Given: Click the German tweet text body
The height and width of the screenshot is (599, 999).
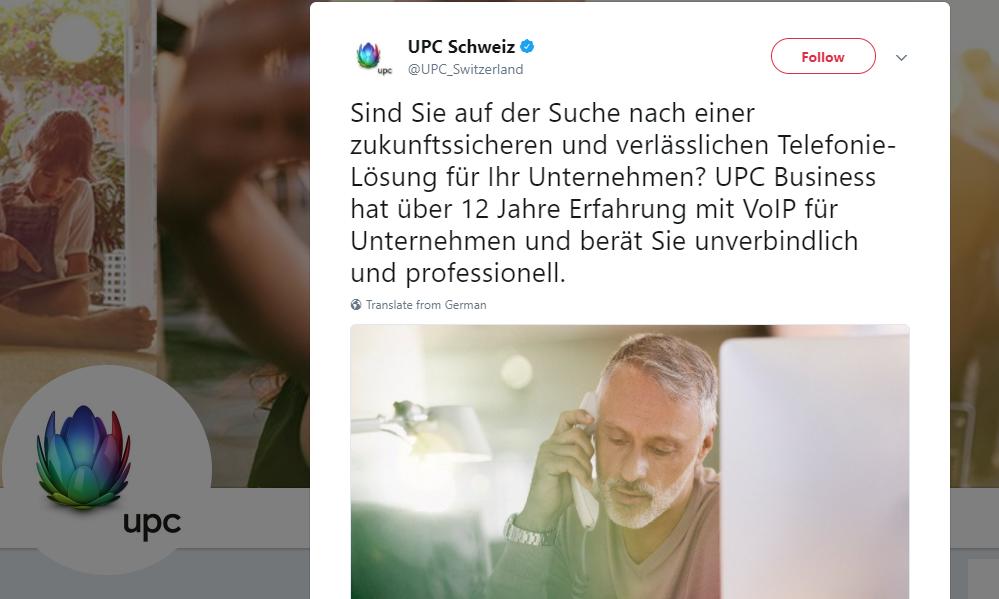Looking at the screenshot, I should (x=623, y=192).
